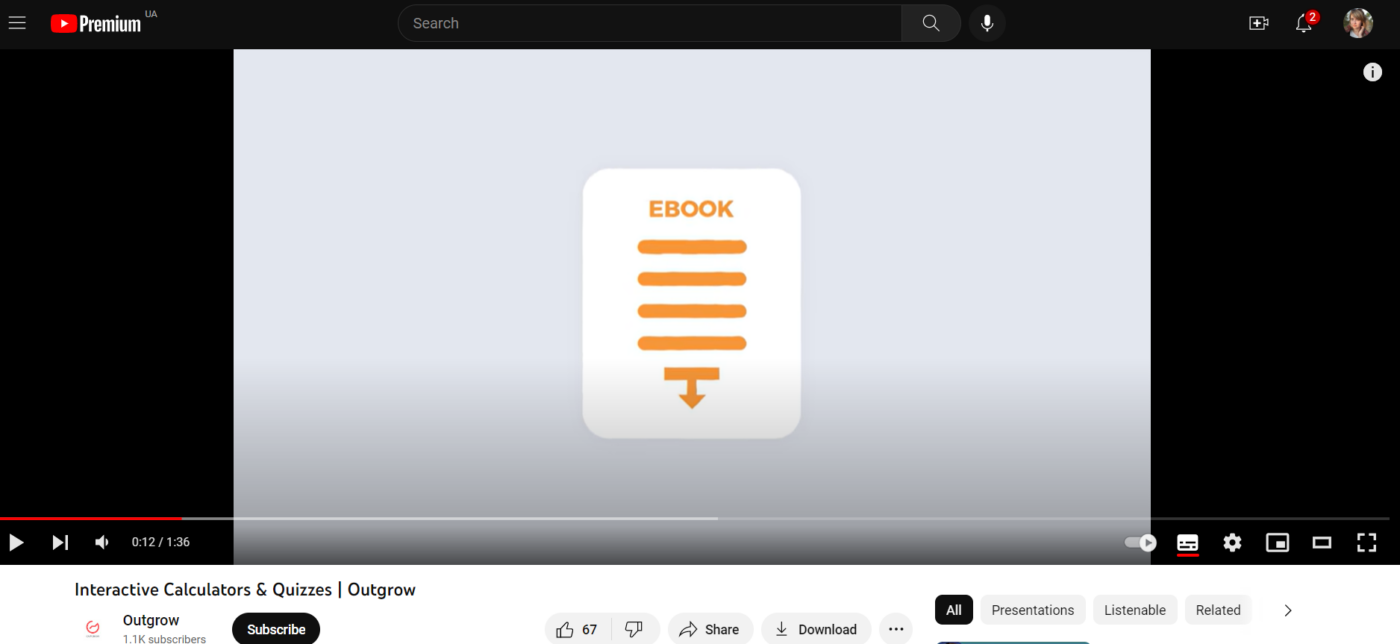Viewport: 1400px width, 644px height.
Task: Open the notifications bell
Action: pos(1304,23)
